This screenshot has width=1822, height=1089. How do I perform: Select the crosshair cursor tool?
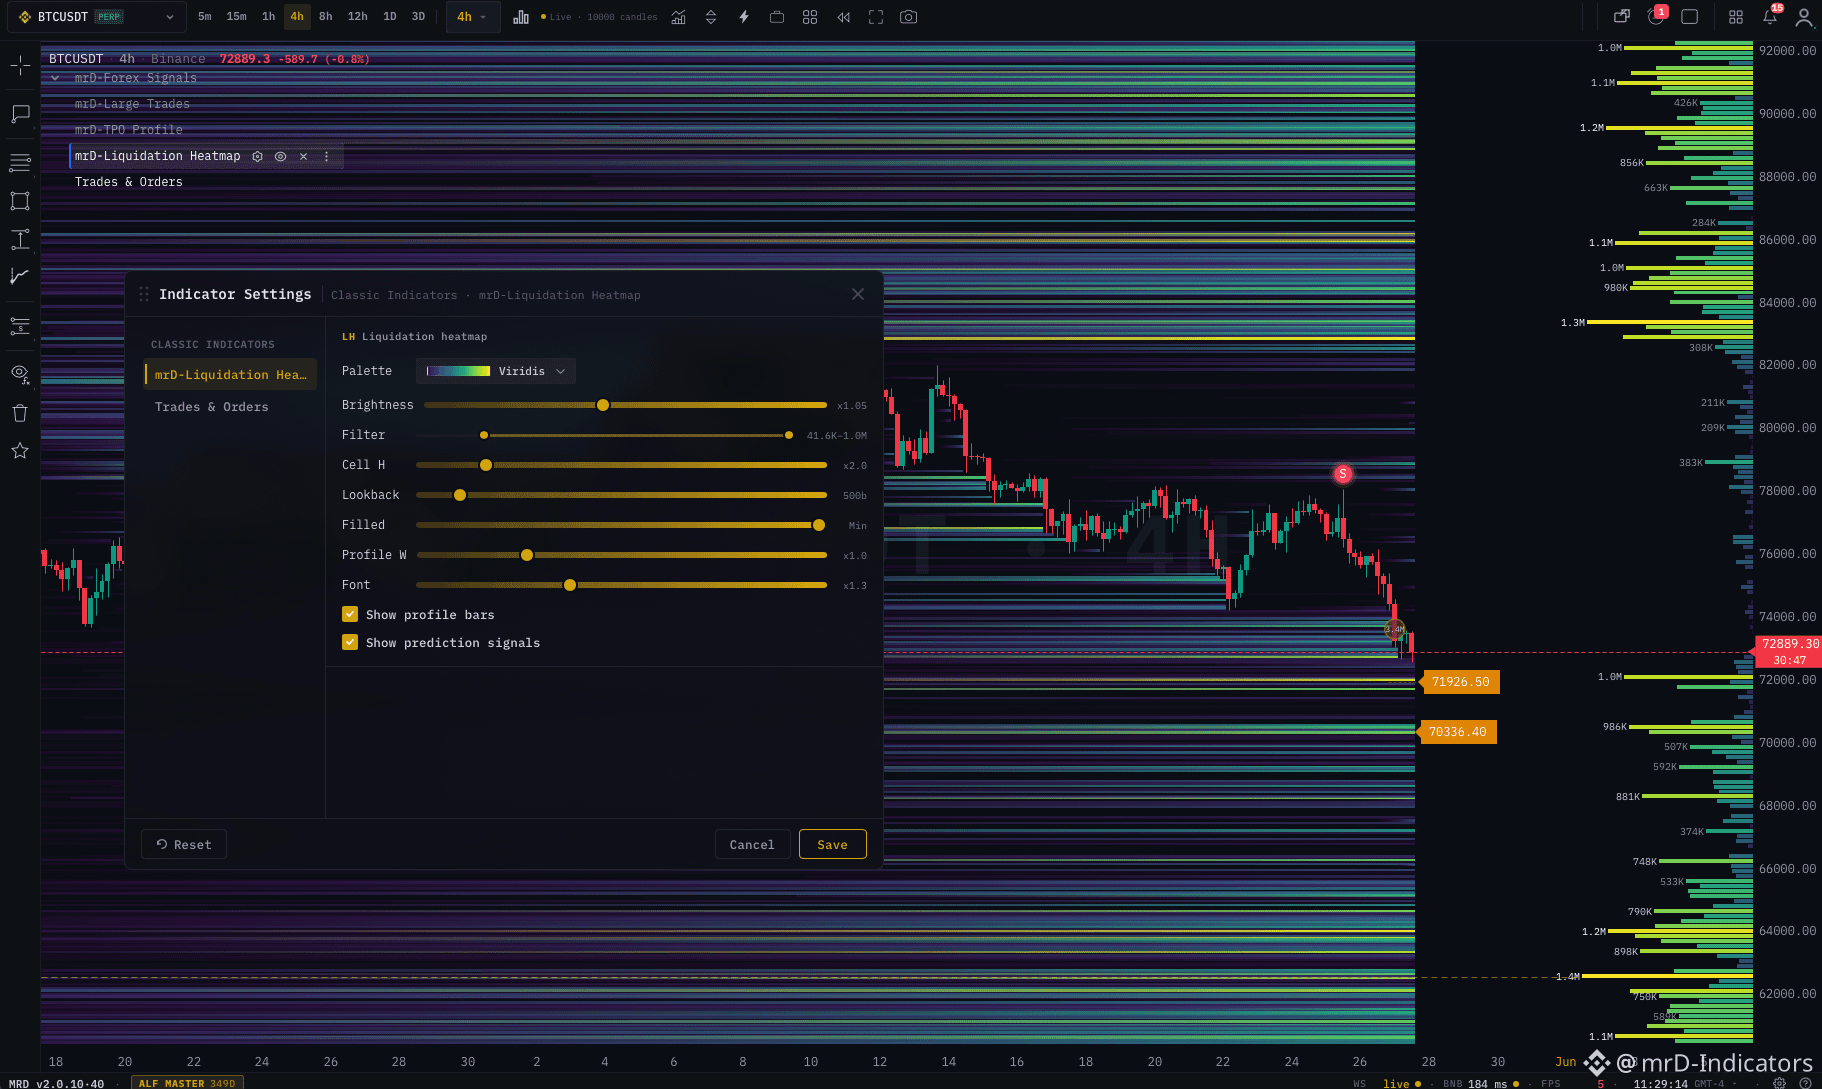tap(20, 67)
